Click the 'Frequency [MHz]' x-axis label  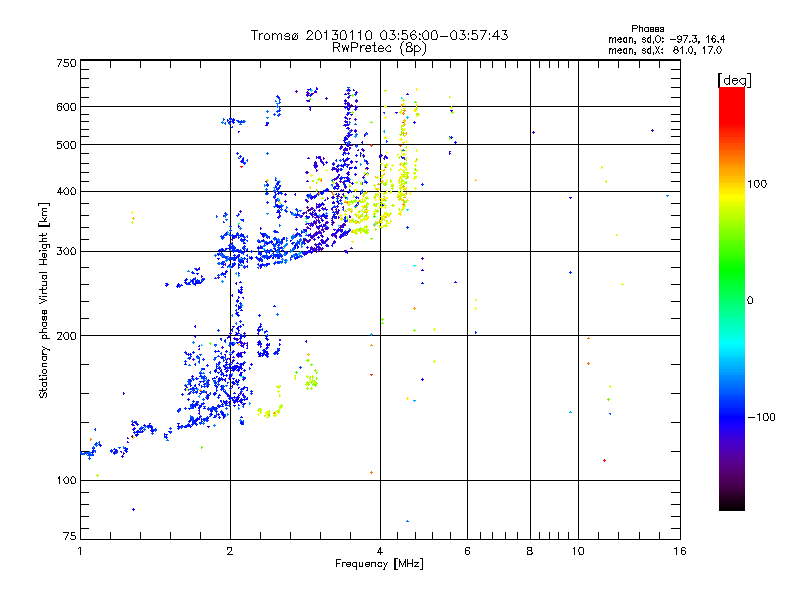click(379, 564)
